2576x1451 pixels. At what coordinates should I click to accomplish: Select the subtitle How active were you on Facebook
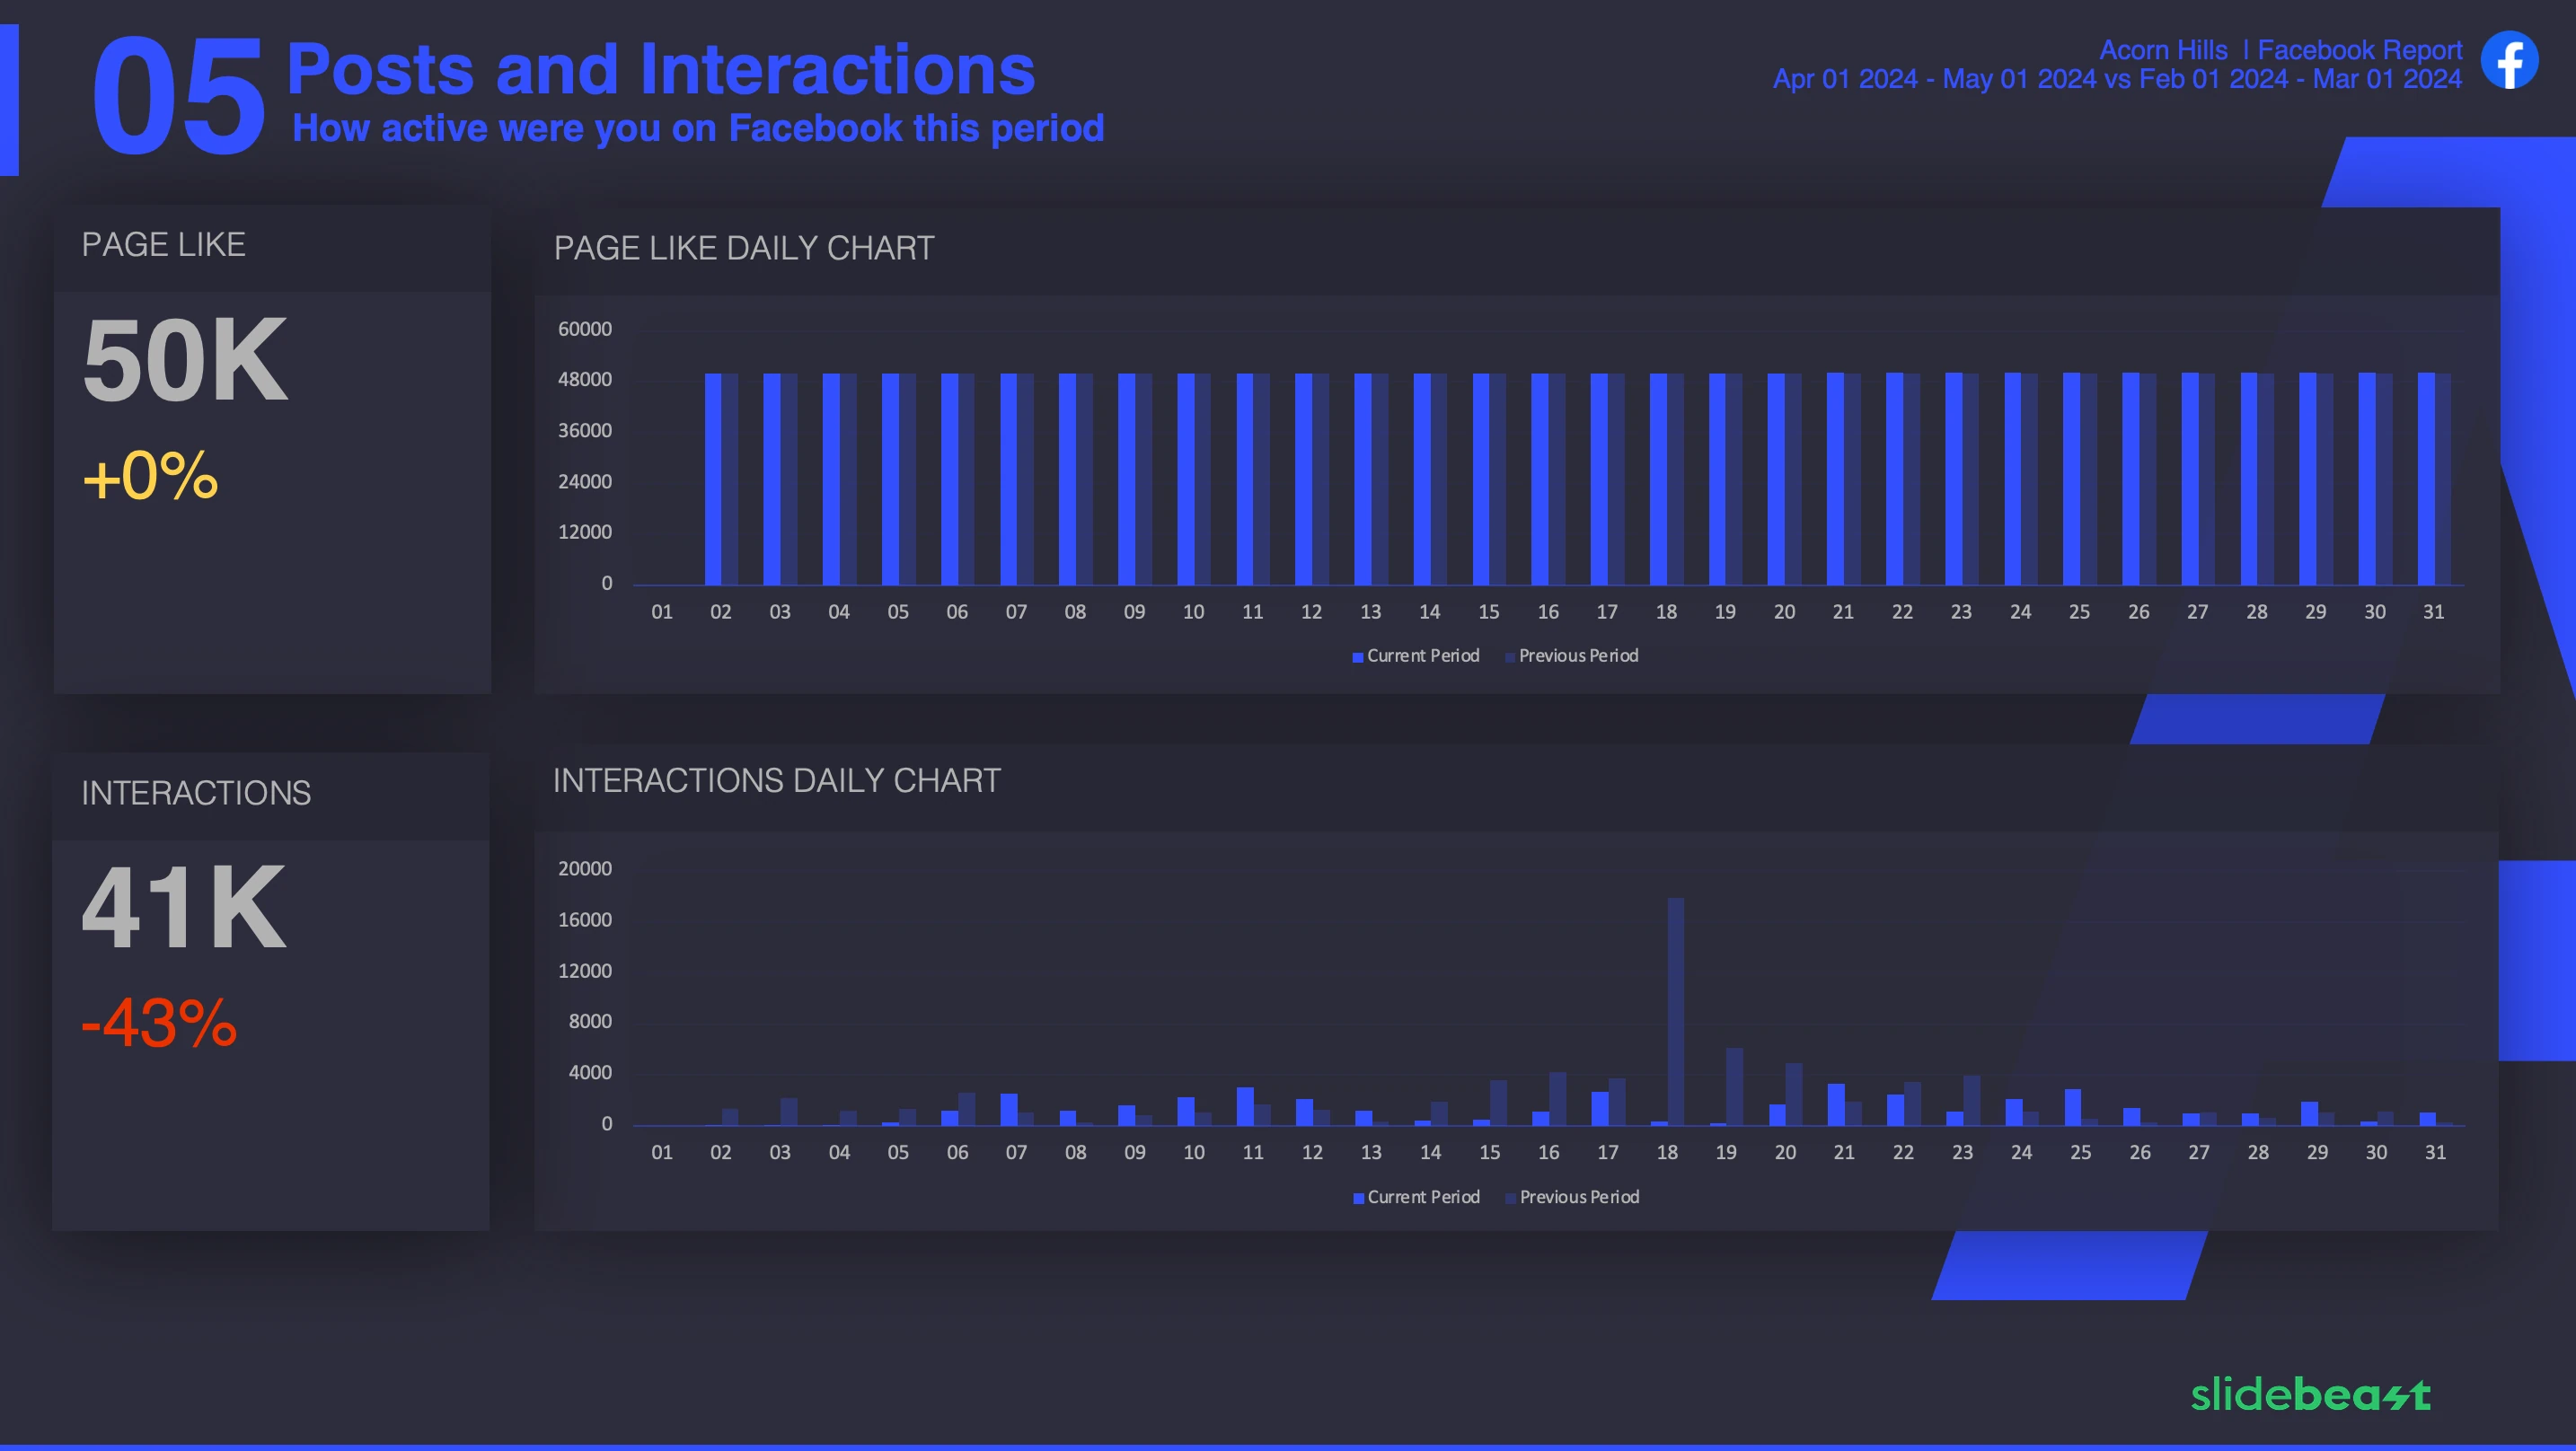coord(698,128)
